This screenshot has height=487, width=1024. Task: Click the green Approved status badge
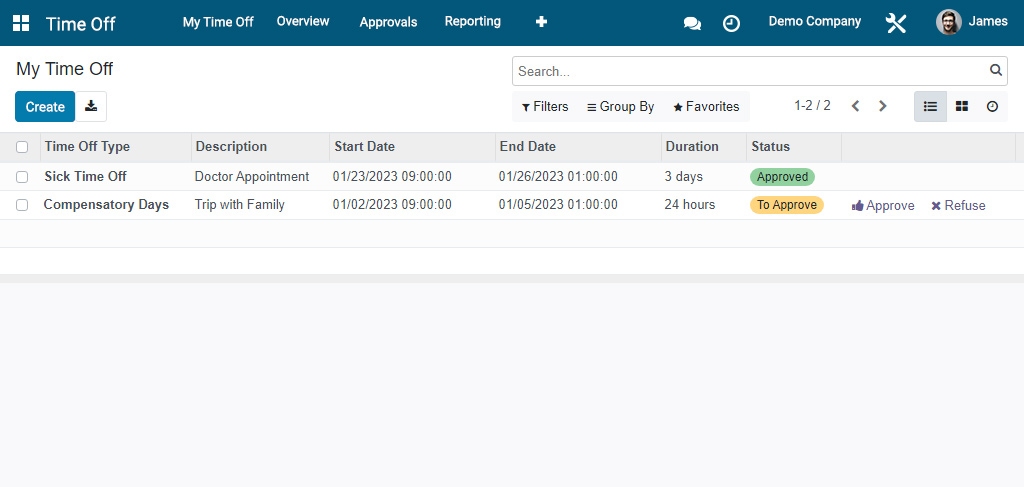coord(782,177)
